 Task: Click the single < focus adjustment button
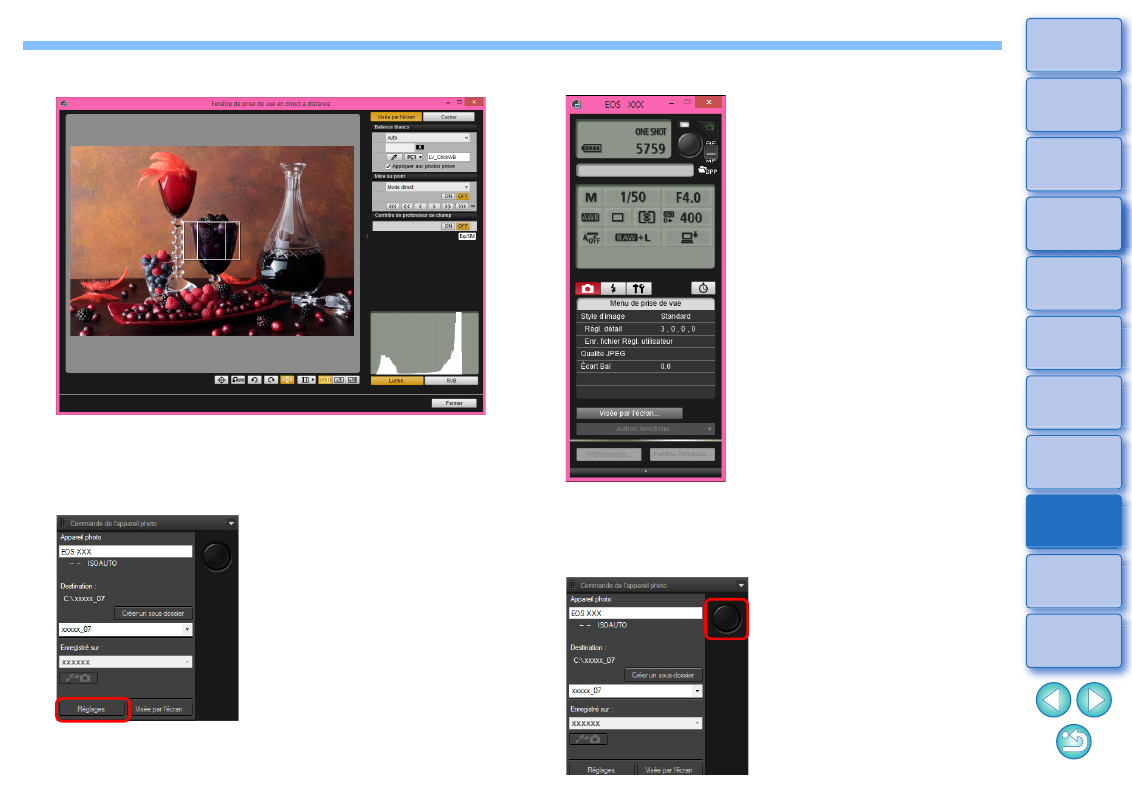420,206
